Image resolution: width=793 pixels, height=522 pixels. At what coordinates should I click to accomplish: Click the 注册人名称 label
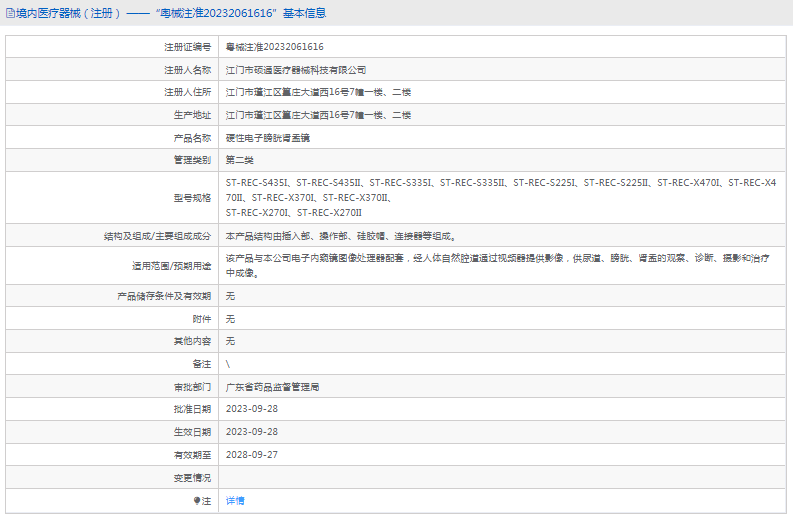coord(188,70)
